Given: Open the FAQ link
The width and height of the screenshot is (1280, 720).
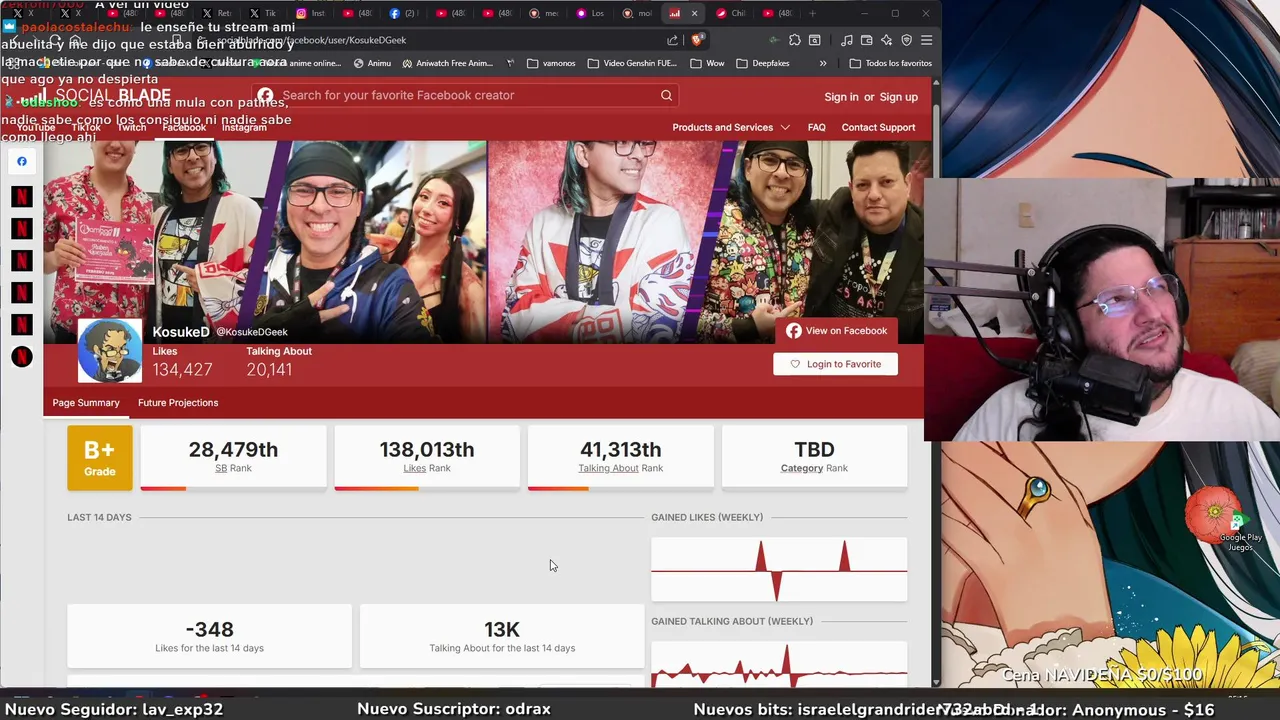Looking at the screenshot, I should [x=816, y=127].
